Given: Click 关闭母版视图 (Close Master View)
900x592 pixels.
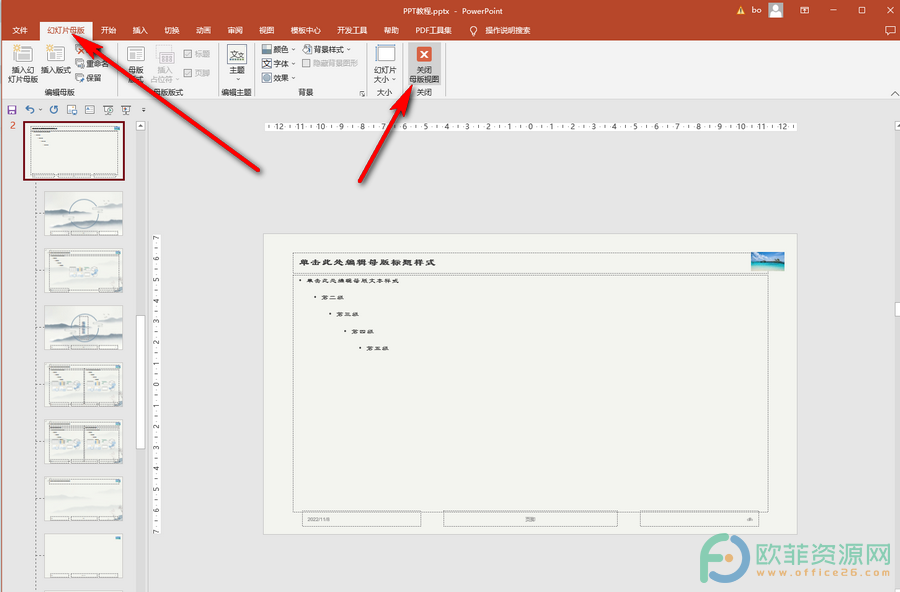Looking at the screenshot, I should click(x=424, y=64).
